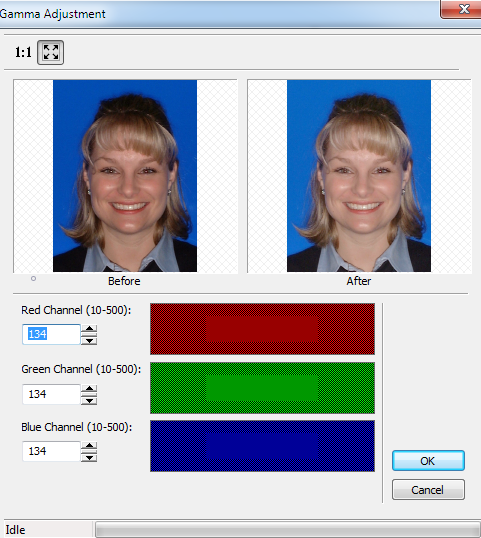Image resolution: width=481 pixels, height=538 pixels.
Task: Click the blue gamma calibration swatch
Action: coord(262,446)
